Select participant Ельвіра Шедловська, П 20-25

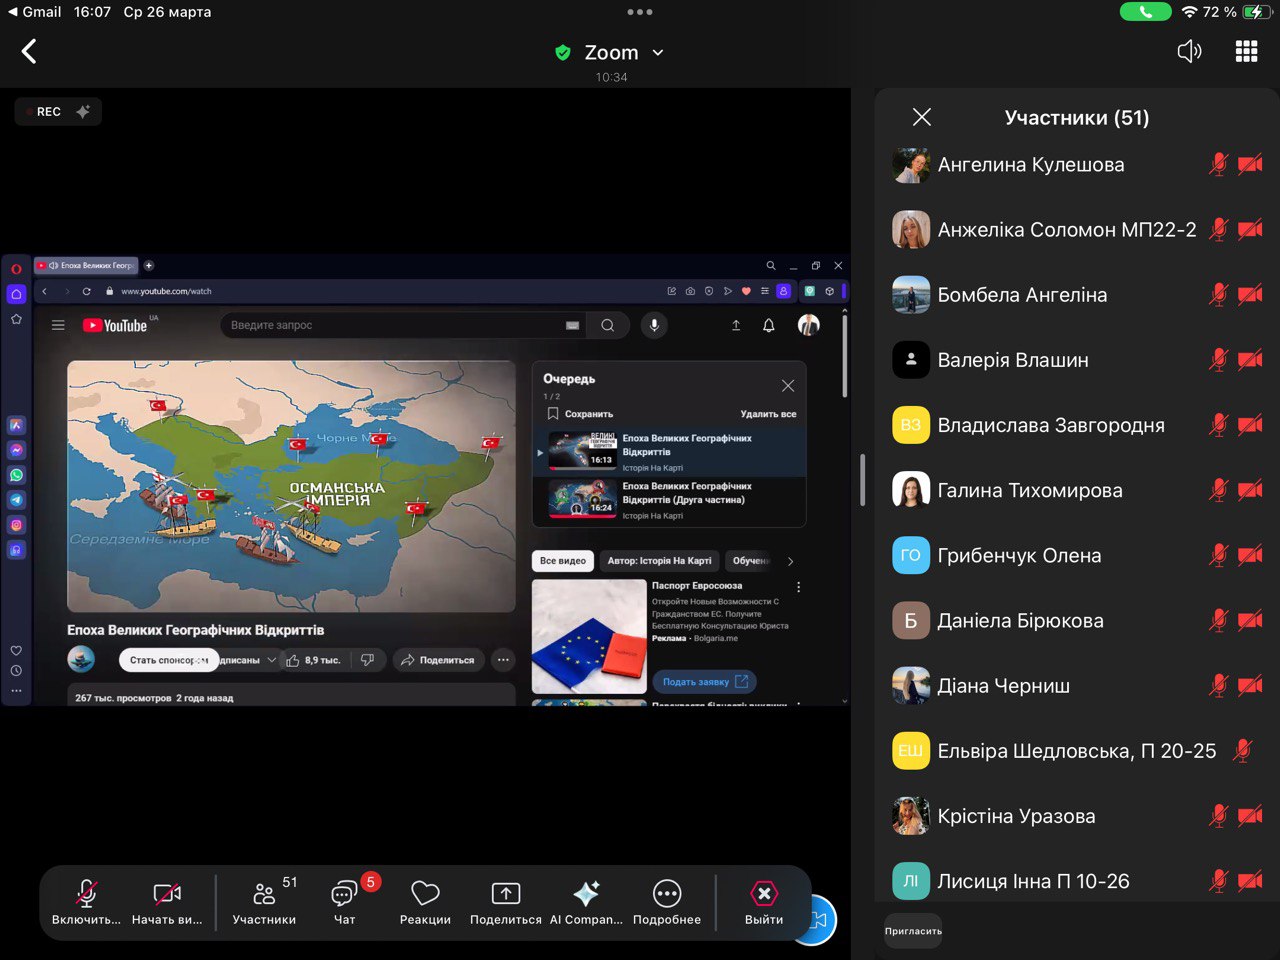pos(1077,751)
